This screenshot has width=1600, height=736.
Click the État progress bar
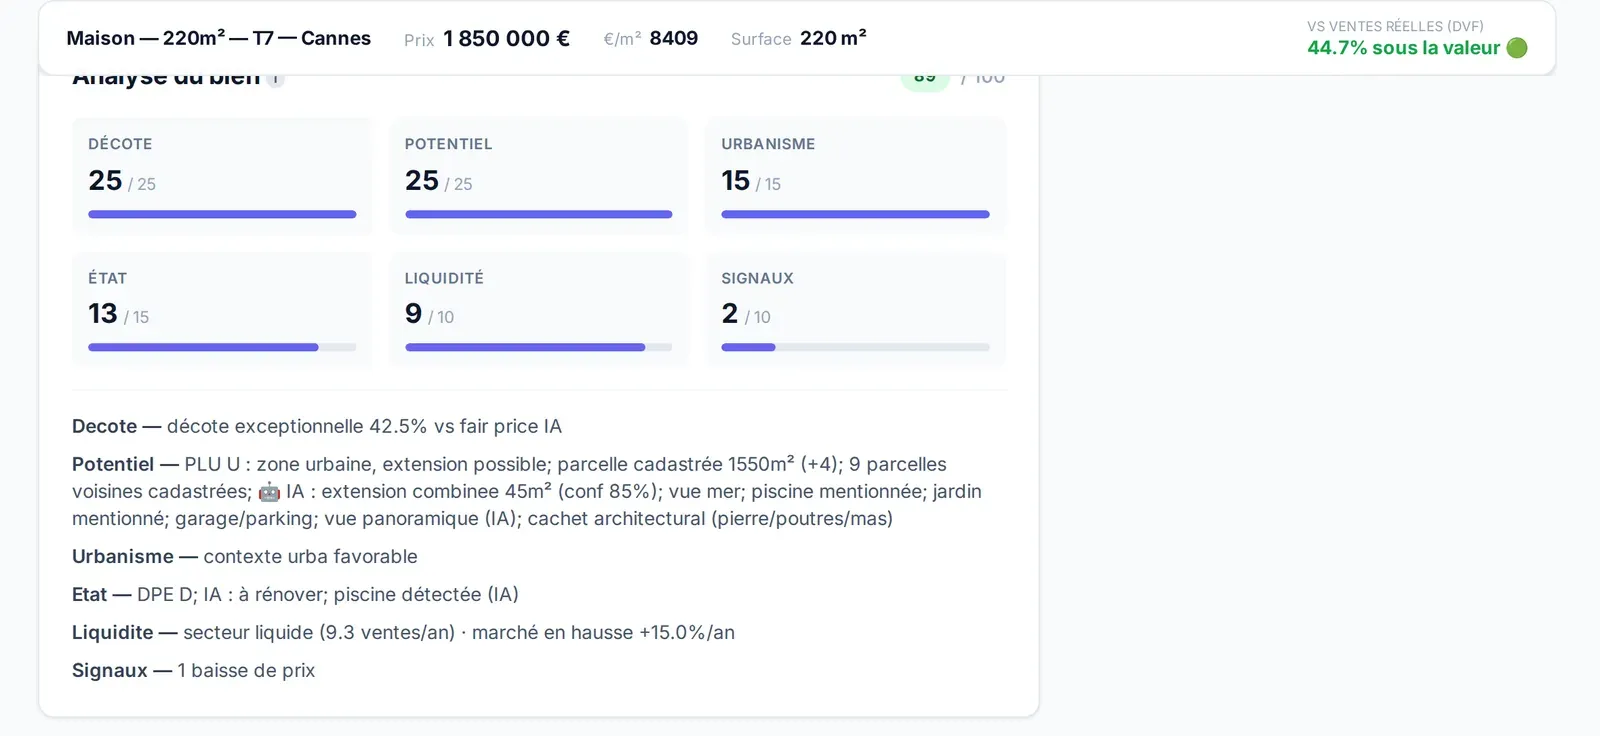[222, 347]
